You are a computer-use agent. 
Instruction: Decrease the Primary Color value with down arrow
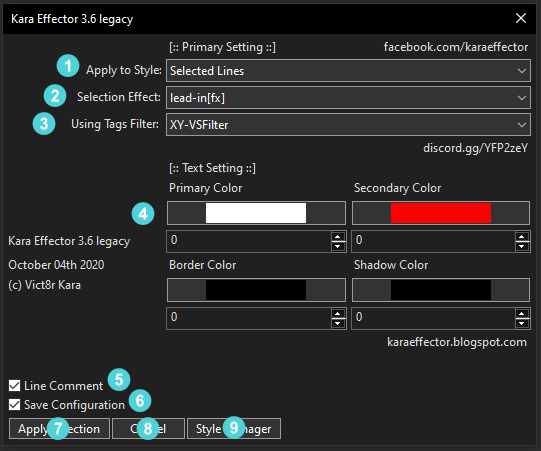coord(338,246)
